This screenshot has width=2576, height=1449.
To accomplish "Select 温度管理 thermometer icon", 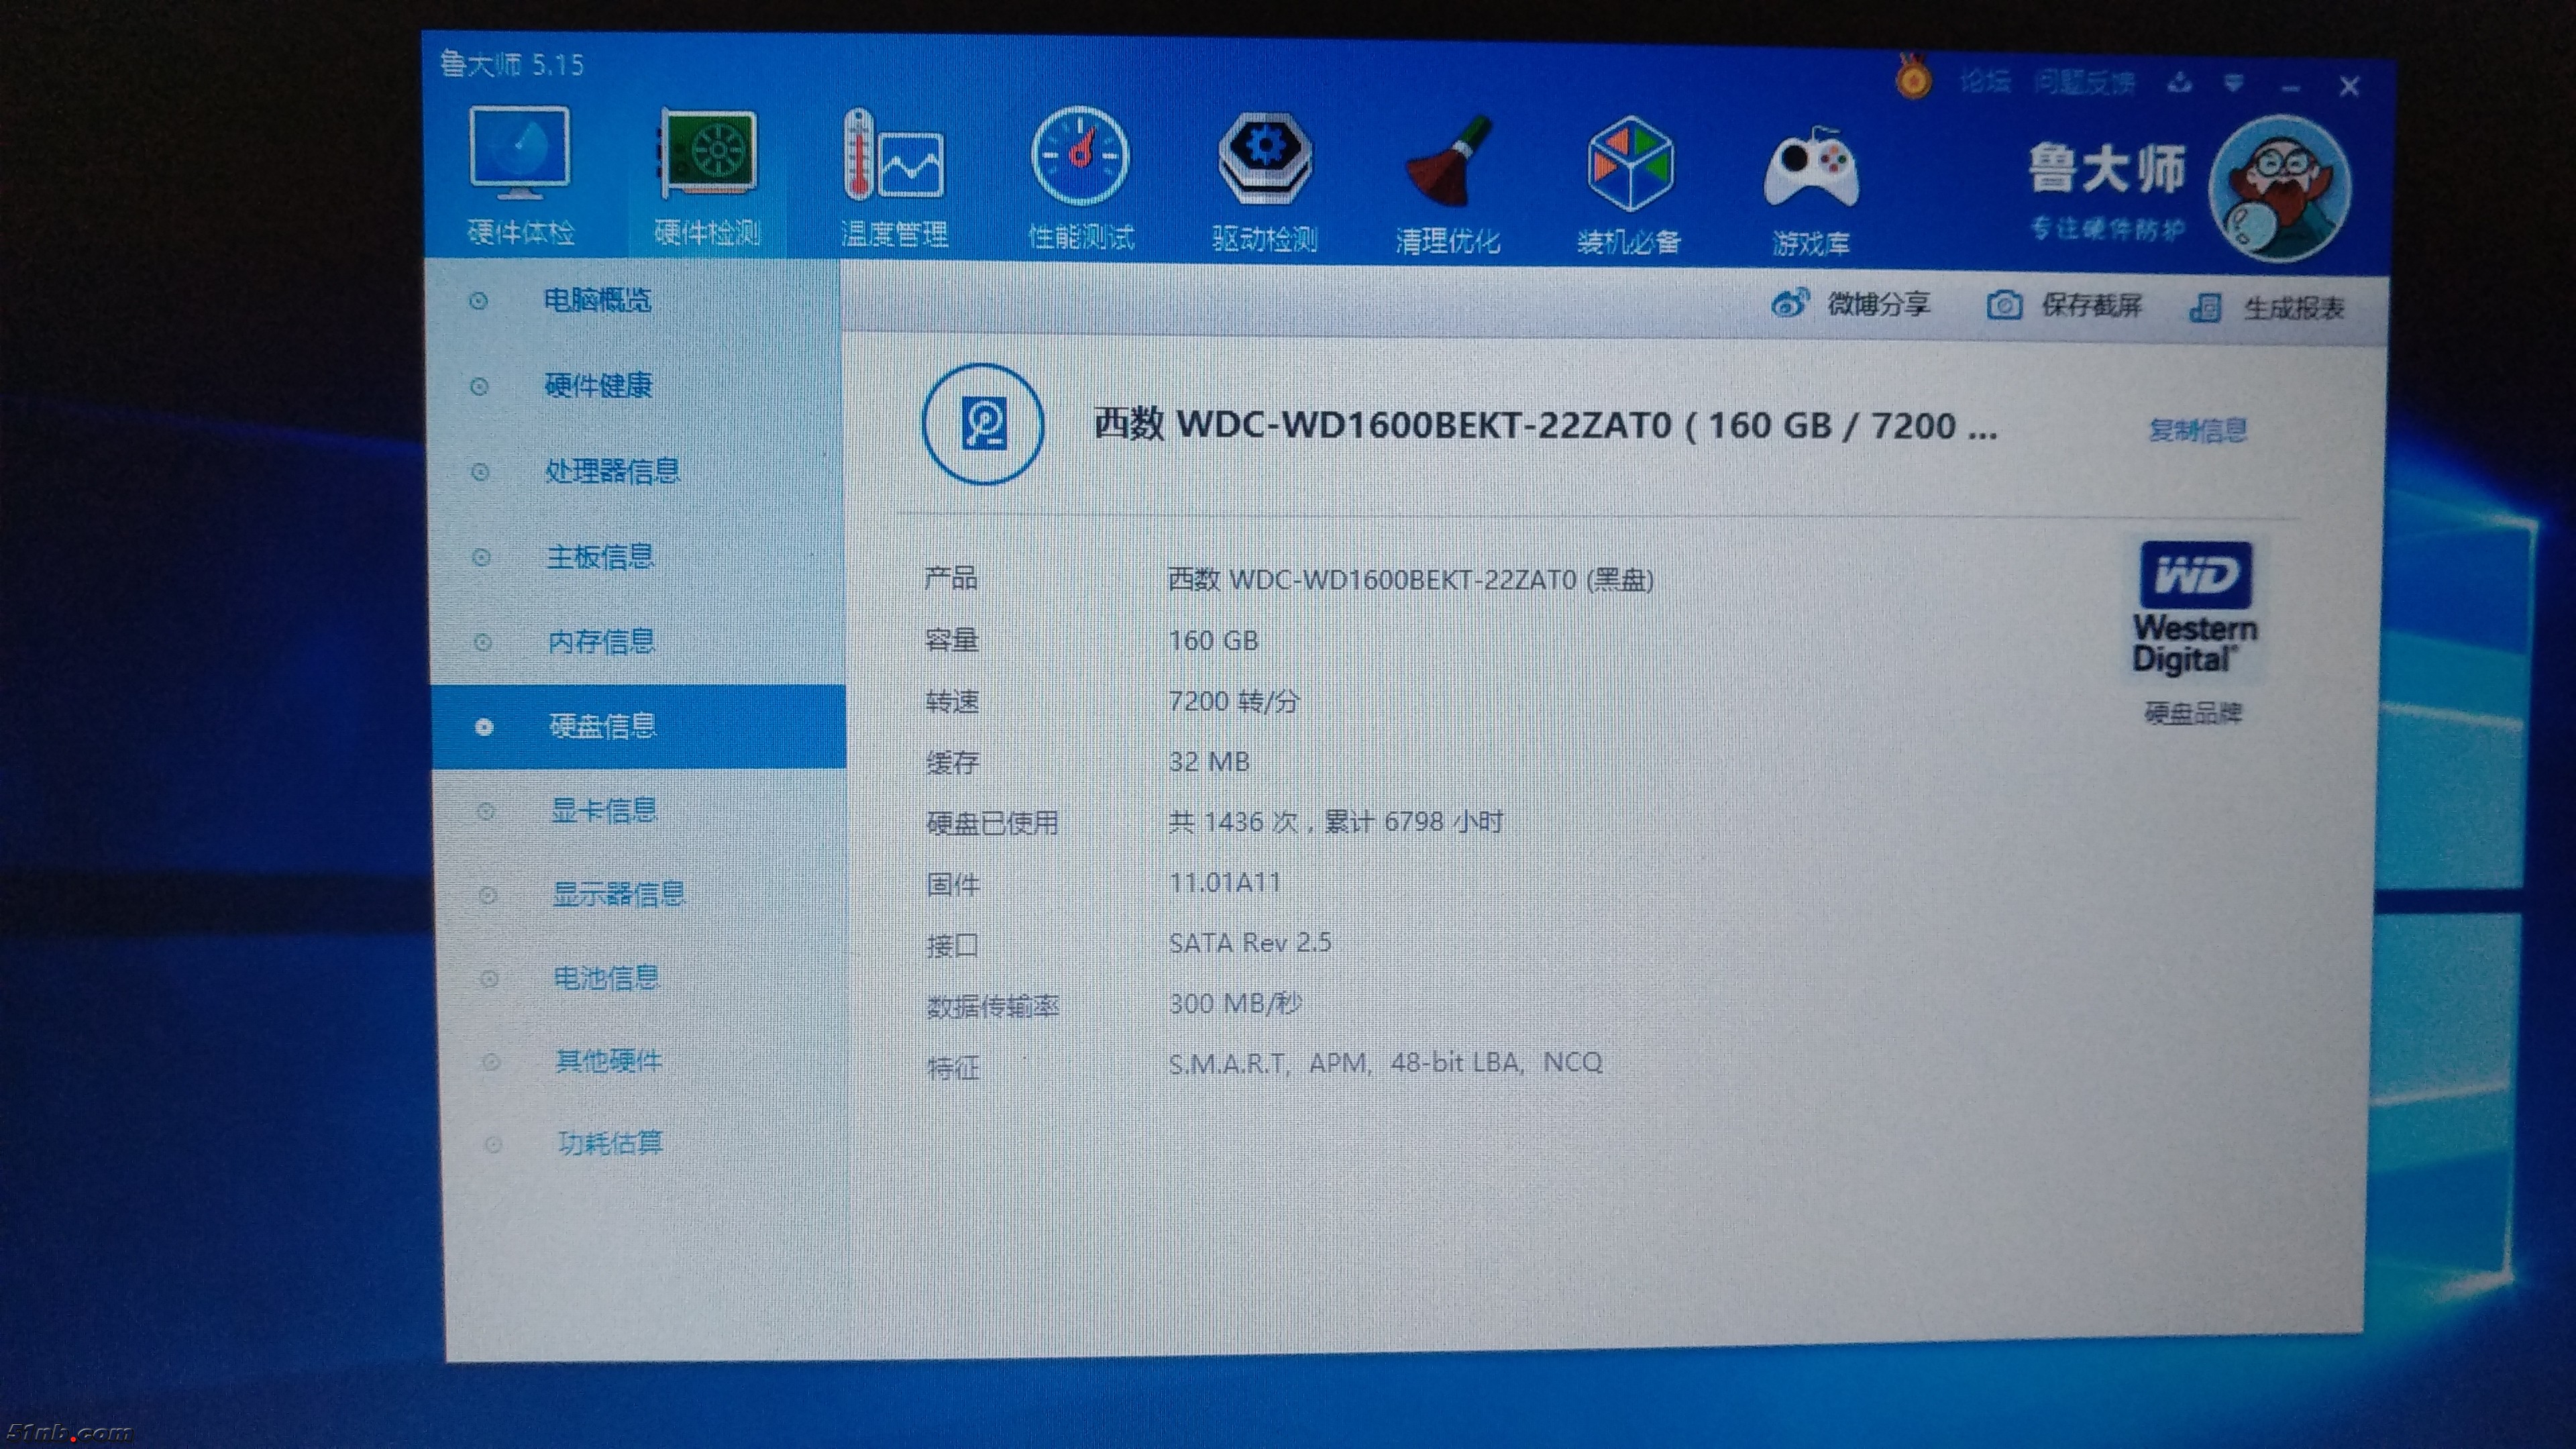I will click(893, 158).
